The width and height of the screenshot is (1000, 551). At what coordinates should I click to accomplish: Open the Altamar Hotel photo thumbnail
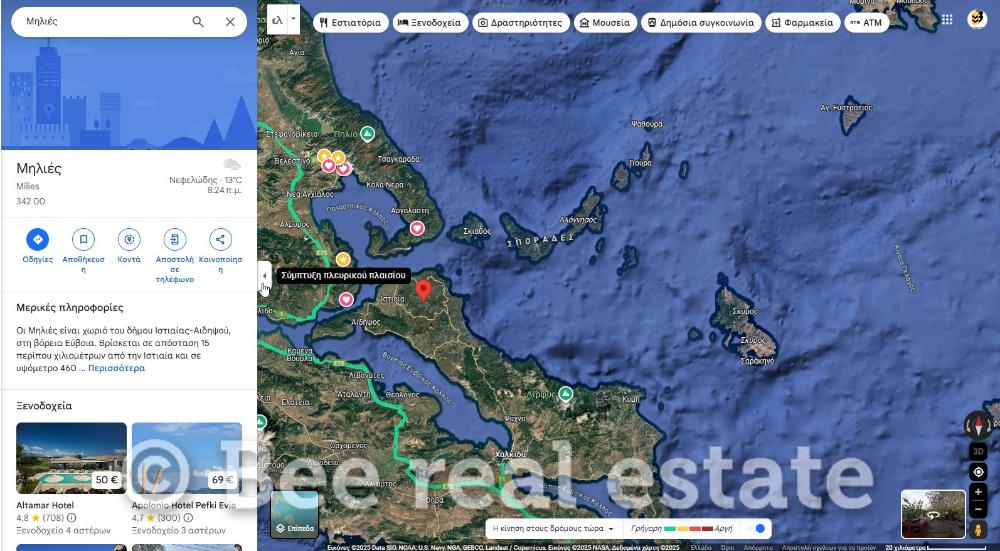(71, 458)
